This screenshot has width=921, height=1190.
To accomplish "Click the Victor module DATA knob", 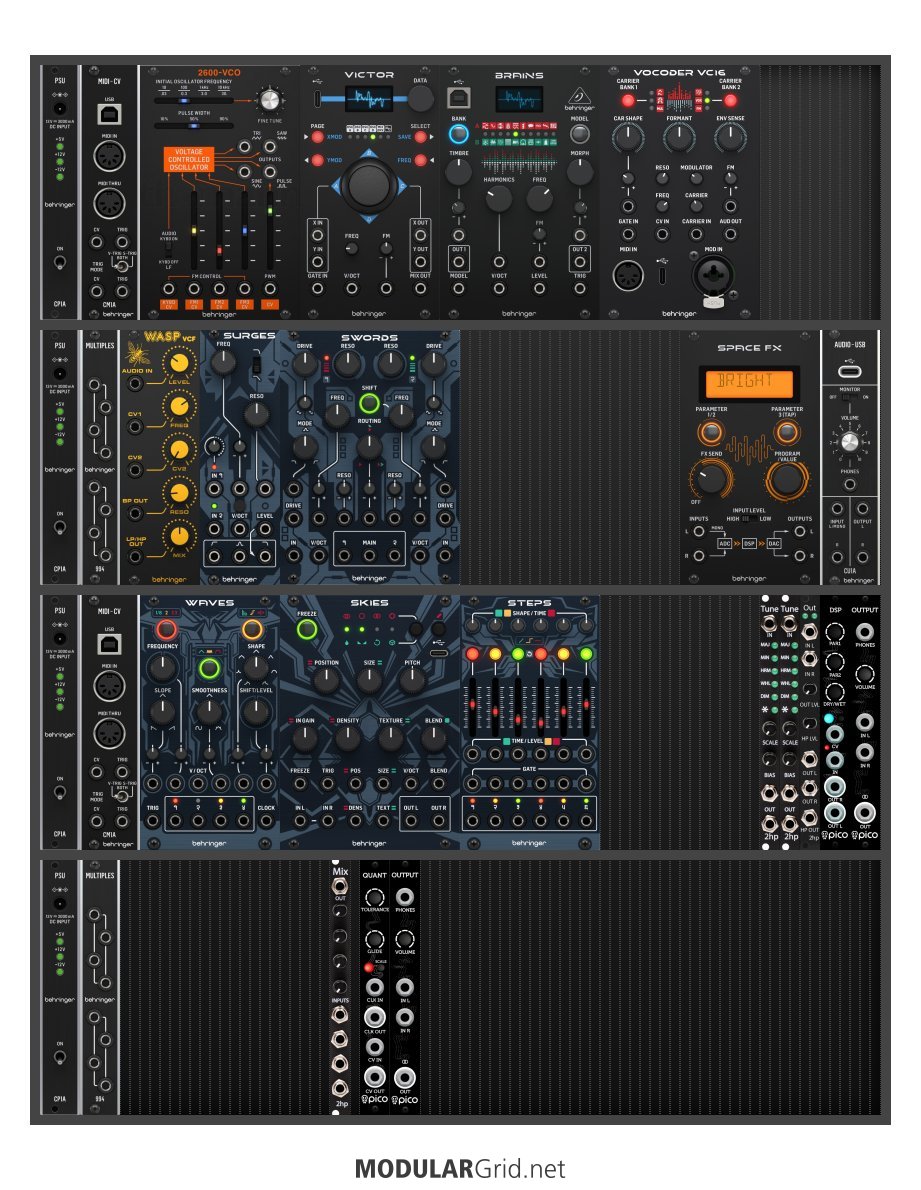I will (x=420, y=99).
